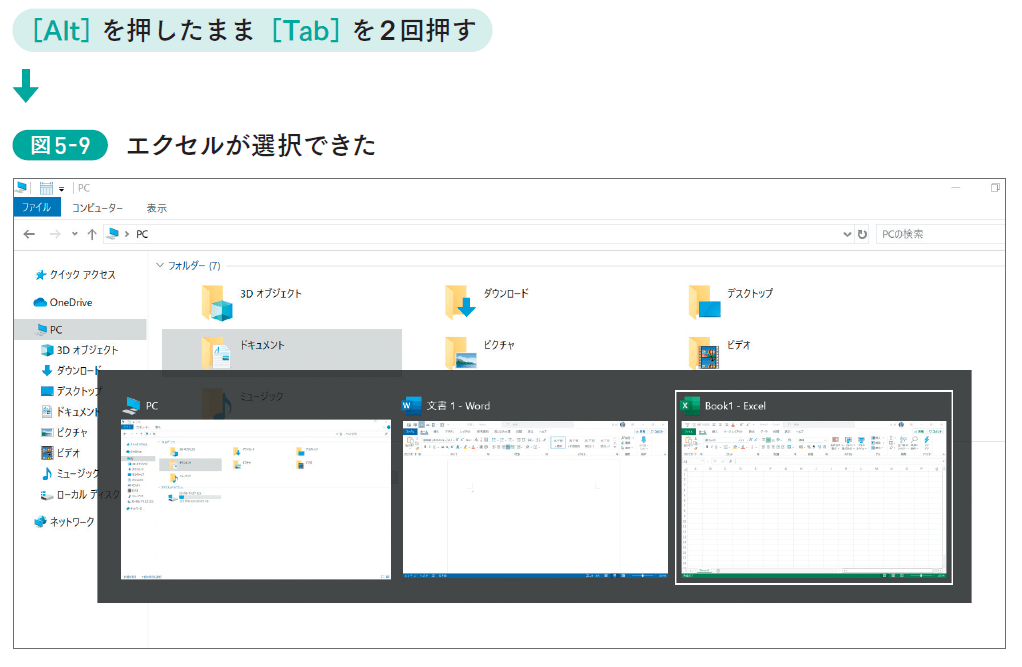Select ローカル ディスク in navigation tree
This screenshot has width=1022, height=667.
(80, 495)
